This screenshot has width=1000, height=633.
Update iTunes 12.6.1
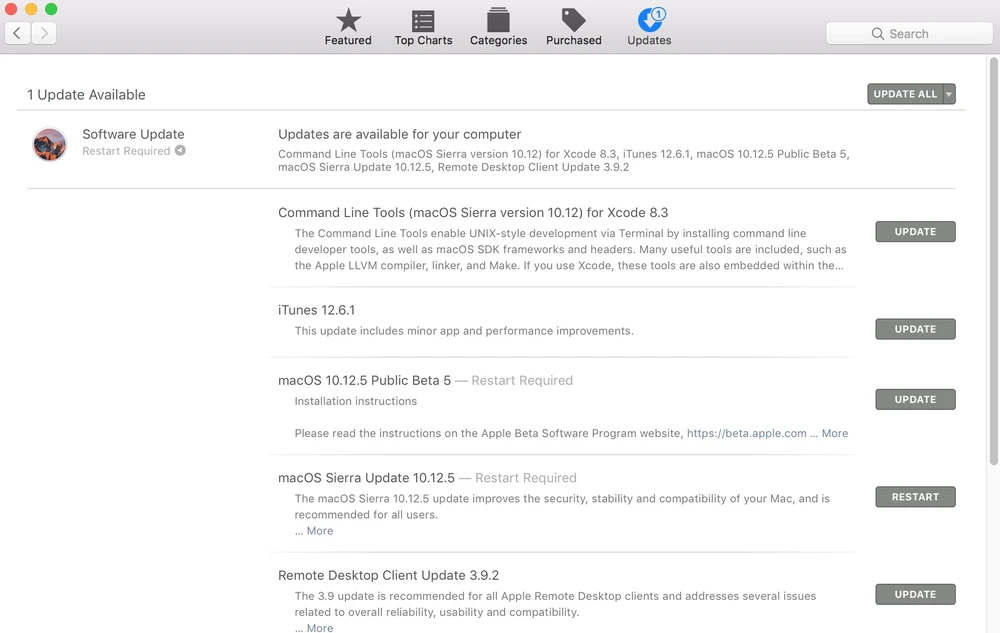pyautogui.click(x=915, y=329)
